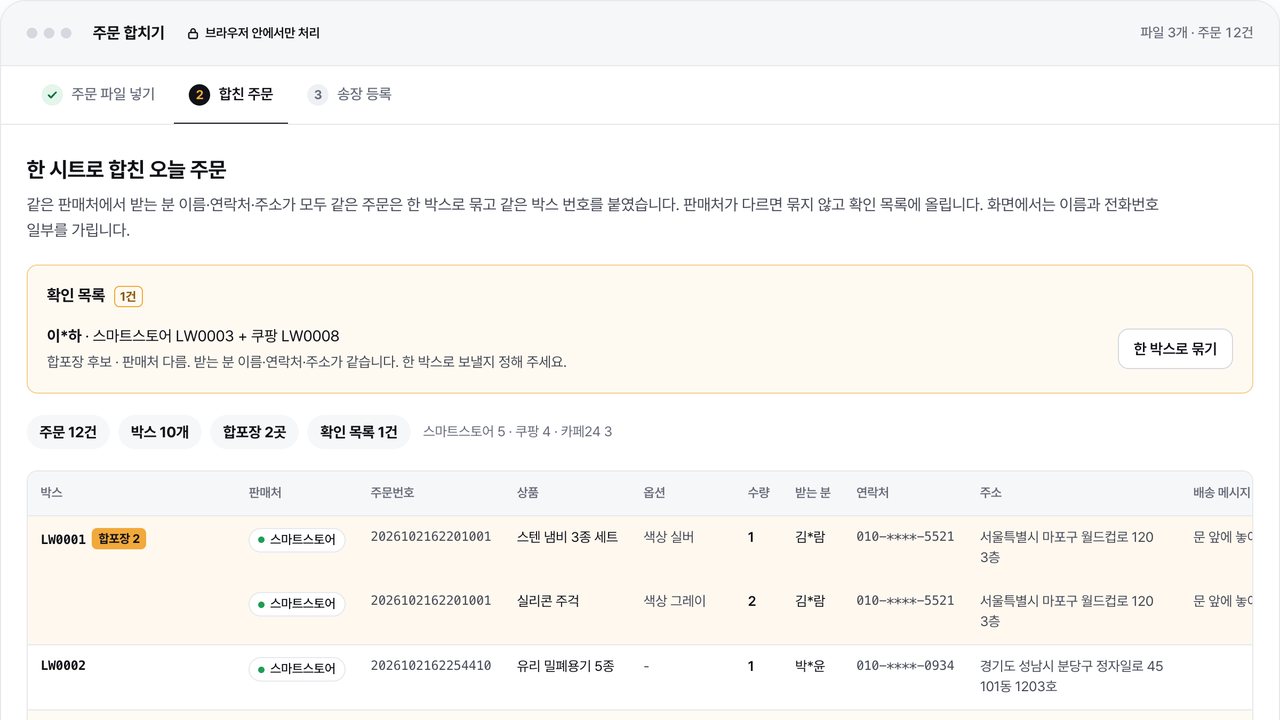The width and height of the screenshot is (1280, 720).
Task: Select the 수량 column header
Action: 758,493
